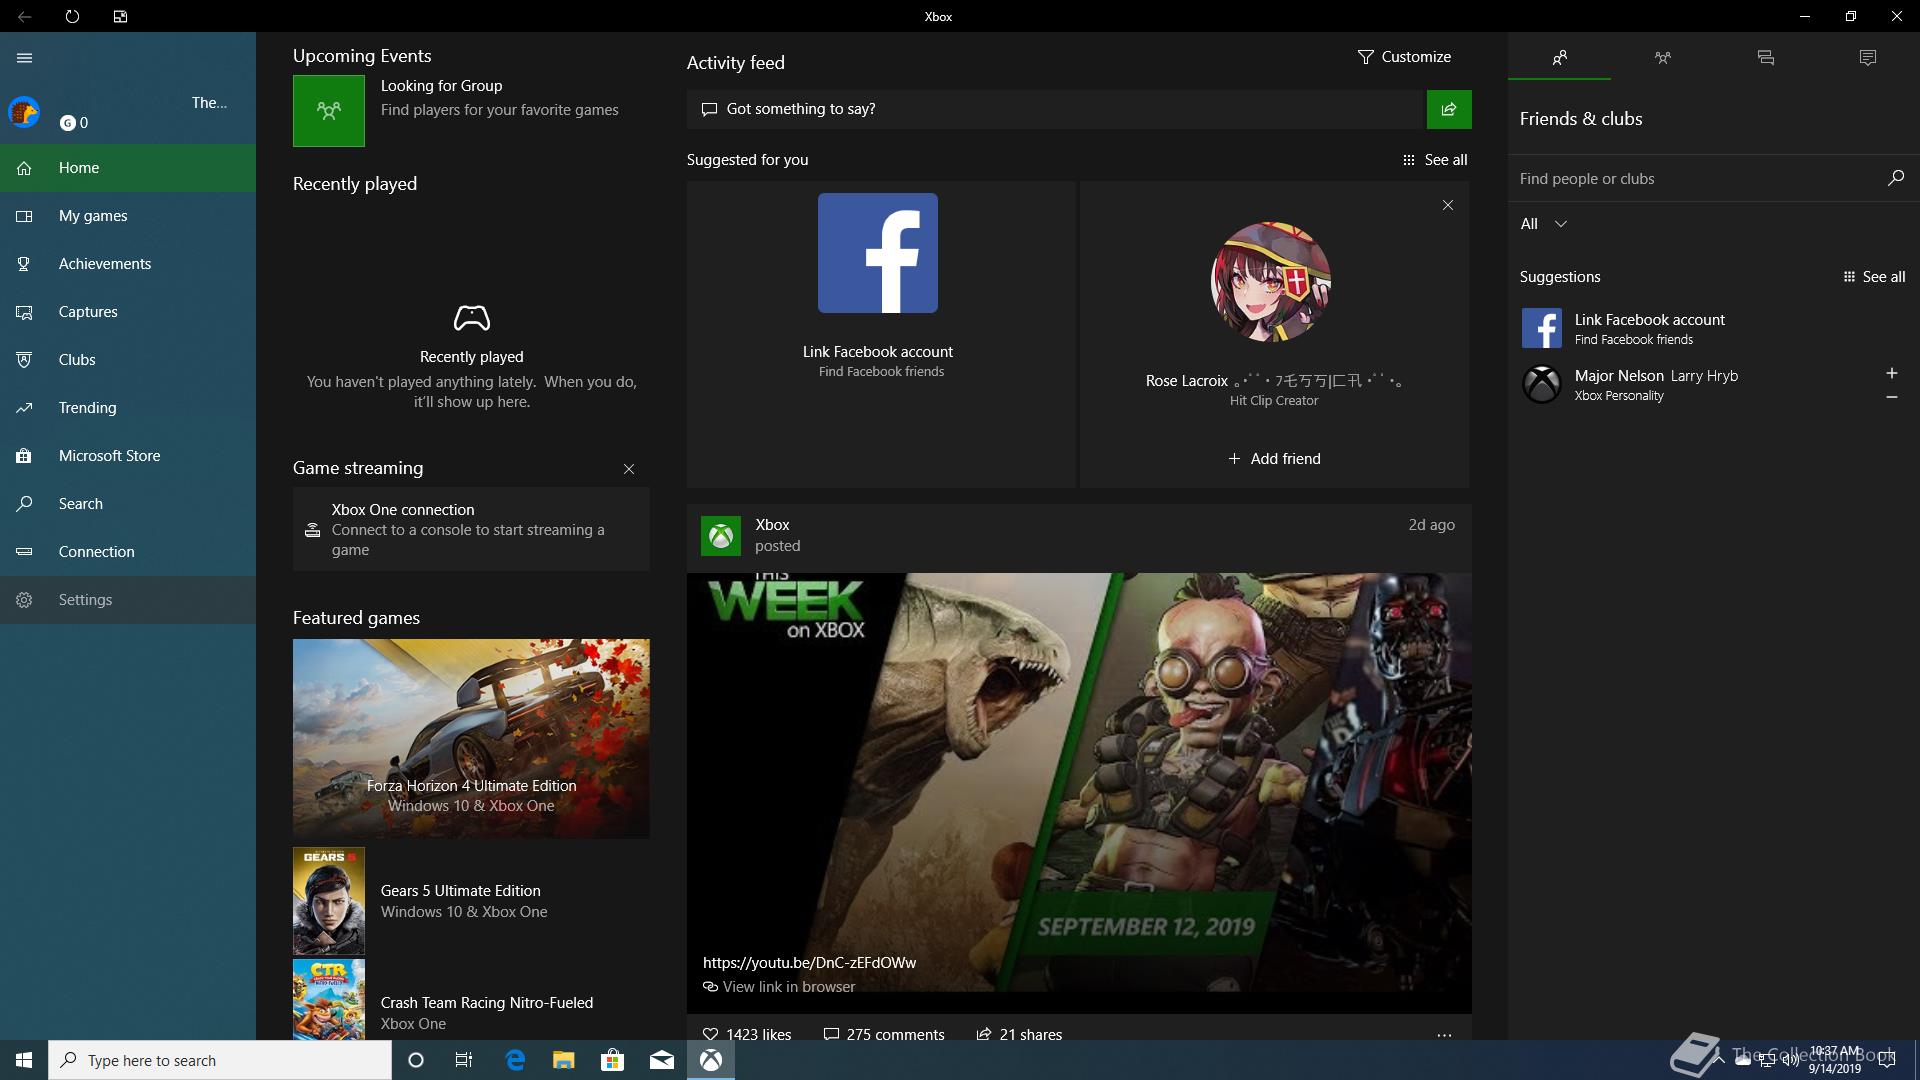1920x1080 pixels.
Task: Open File Explorer from taskbar
Action: 564,1060
